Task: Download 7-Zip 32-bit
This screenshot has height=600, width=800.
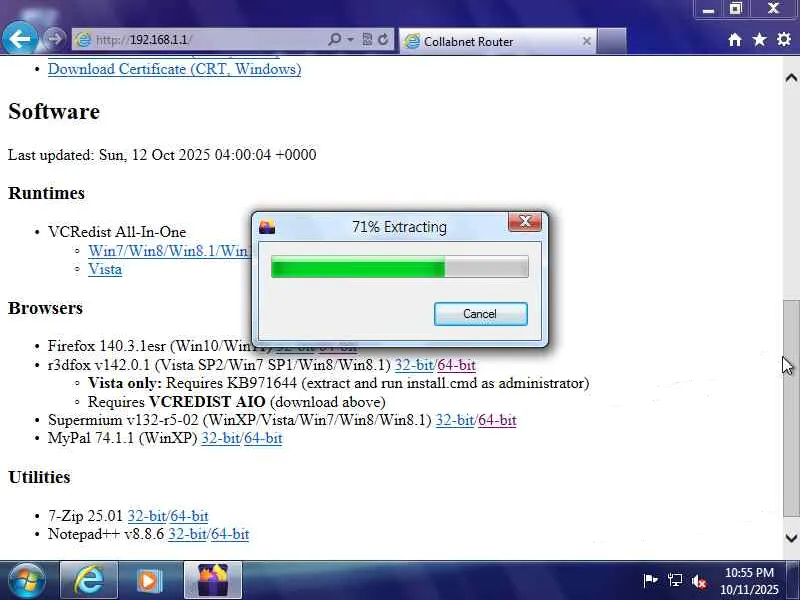Action: point(146,516)
